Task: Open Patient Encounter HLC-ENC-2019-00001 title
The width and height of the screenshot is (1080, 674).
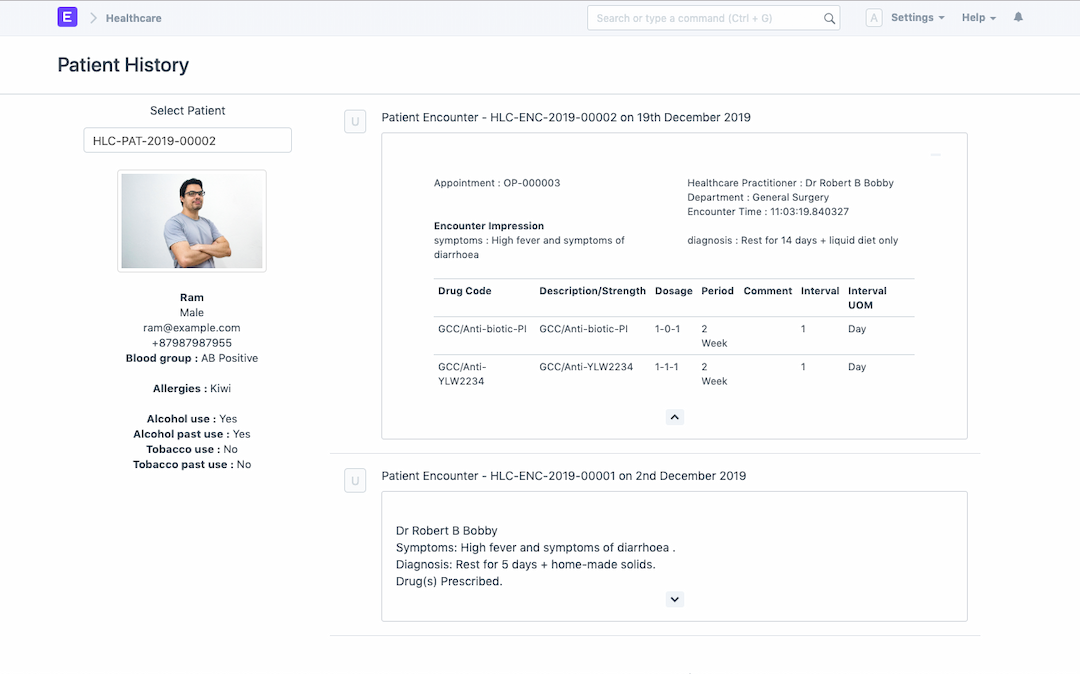Action: [x=563, y=476]
